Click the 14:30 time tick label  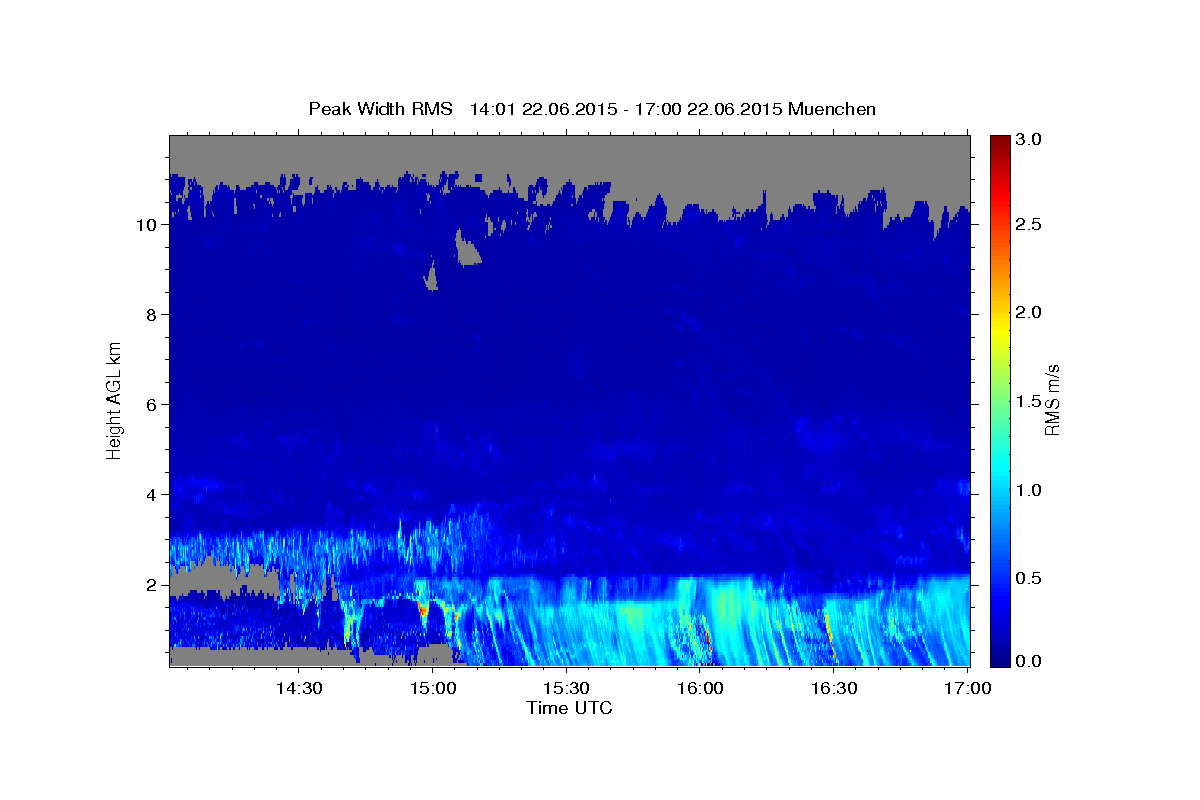299,688
